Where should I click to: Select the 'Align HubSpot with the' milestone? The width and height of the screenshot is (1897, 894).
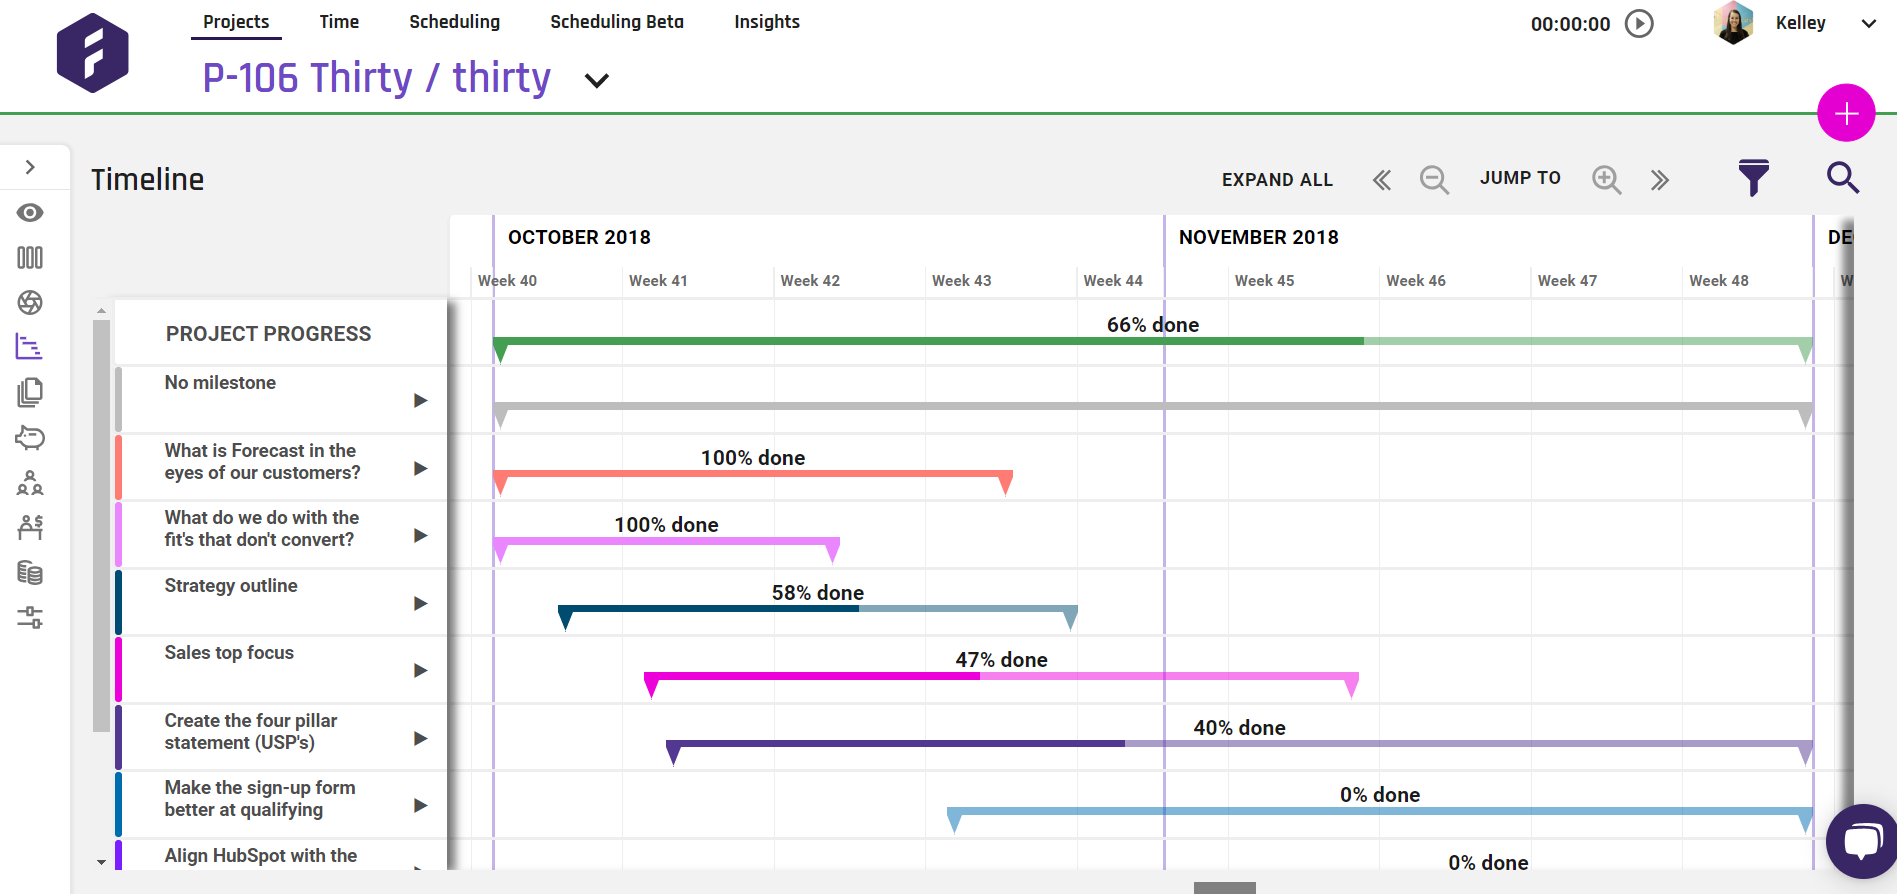pos(260,856)
